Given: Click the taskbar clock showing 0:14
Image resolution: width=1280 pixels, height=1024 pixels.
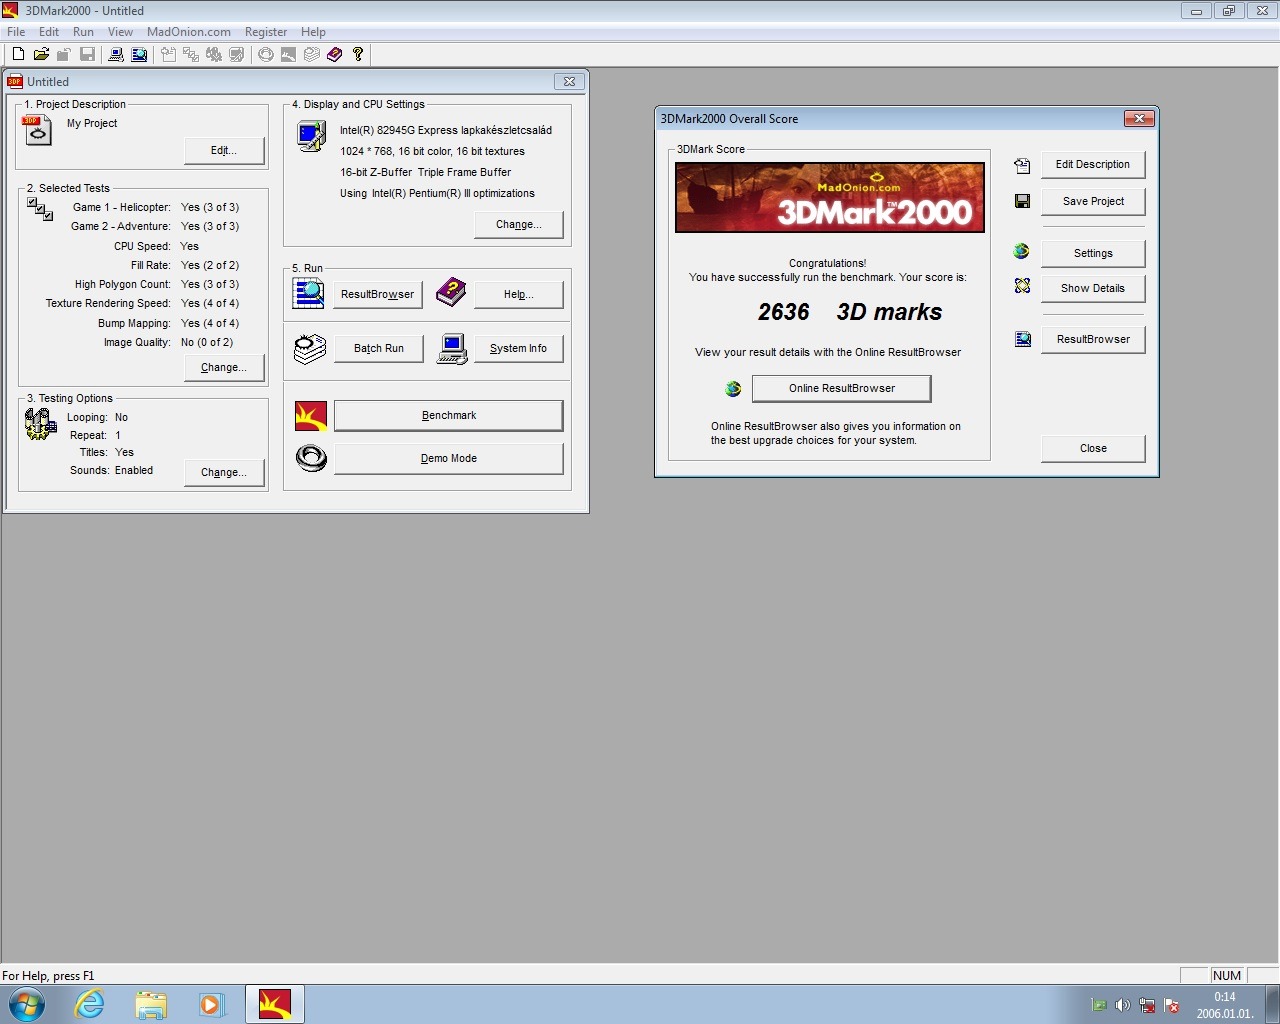Looking at the screenshot, I should 1225,1005.
